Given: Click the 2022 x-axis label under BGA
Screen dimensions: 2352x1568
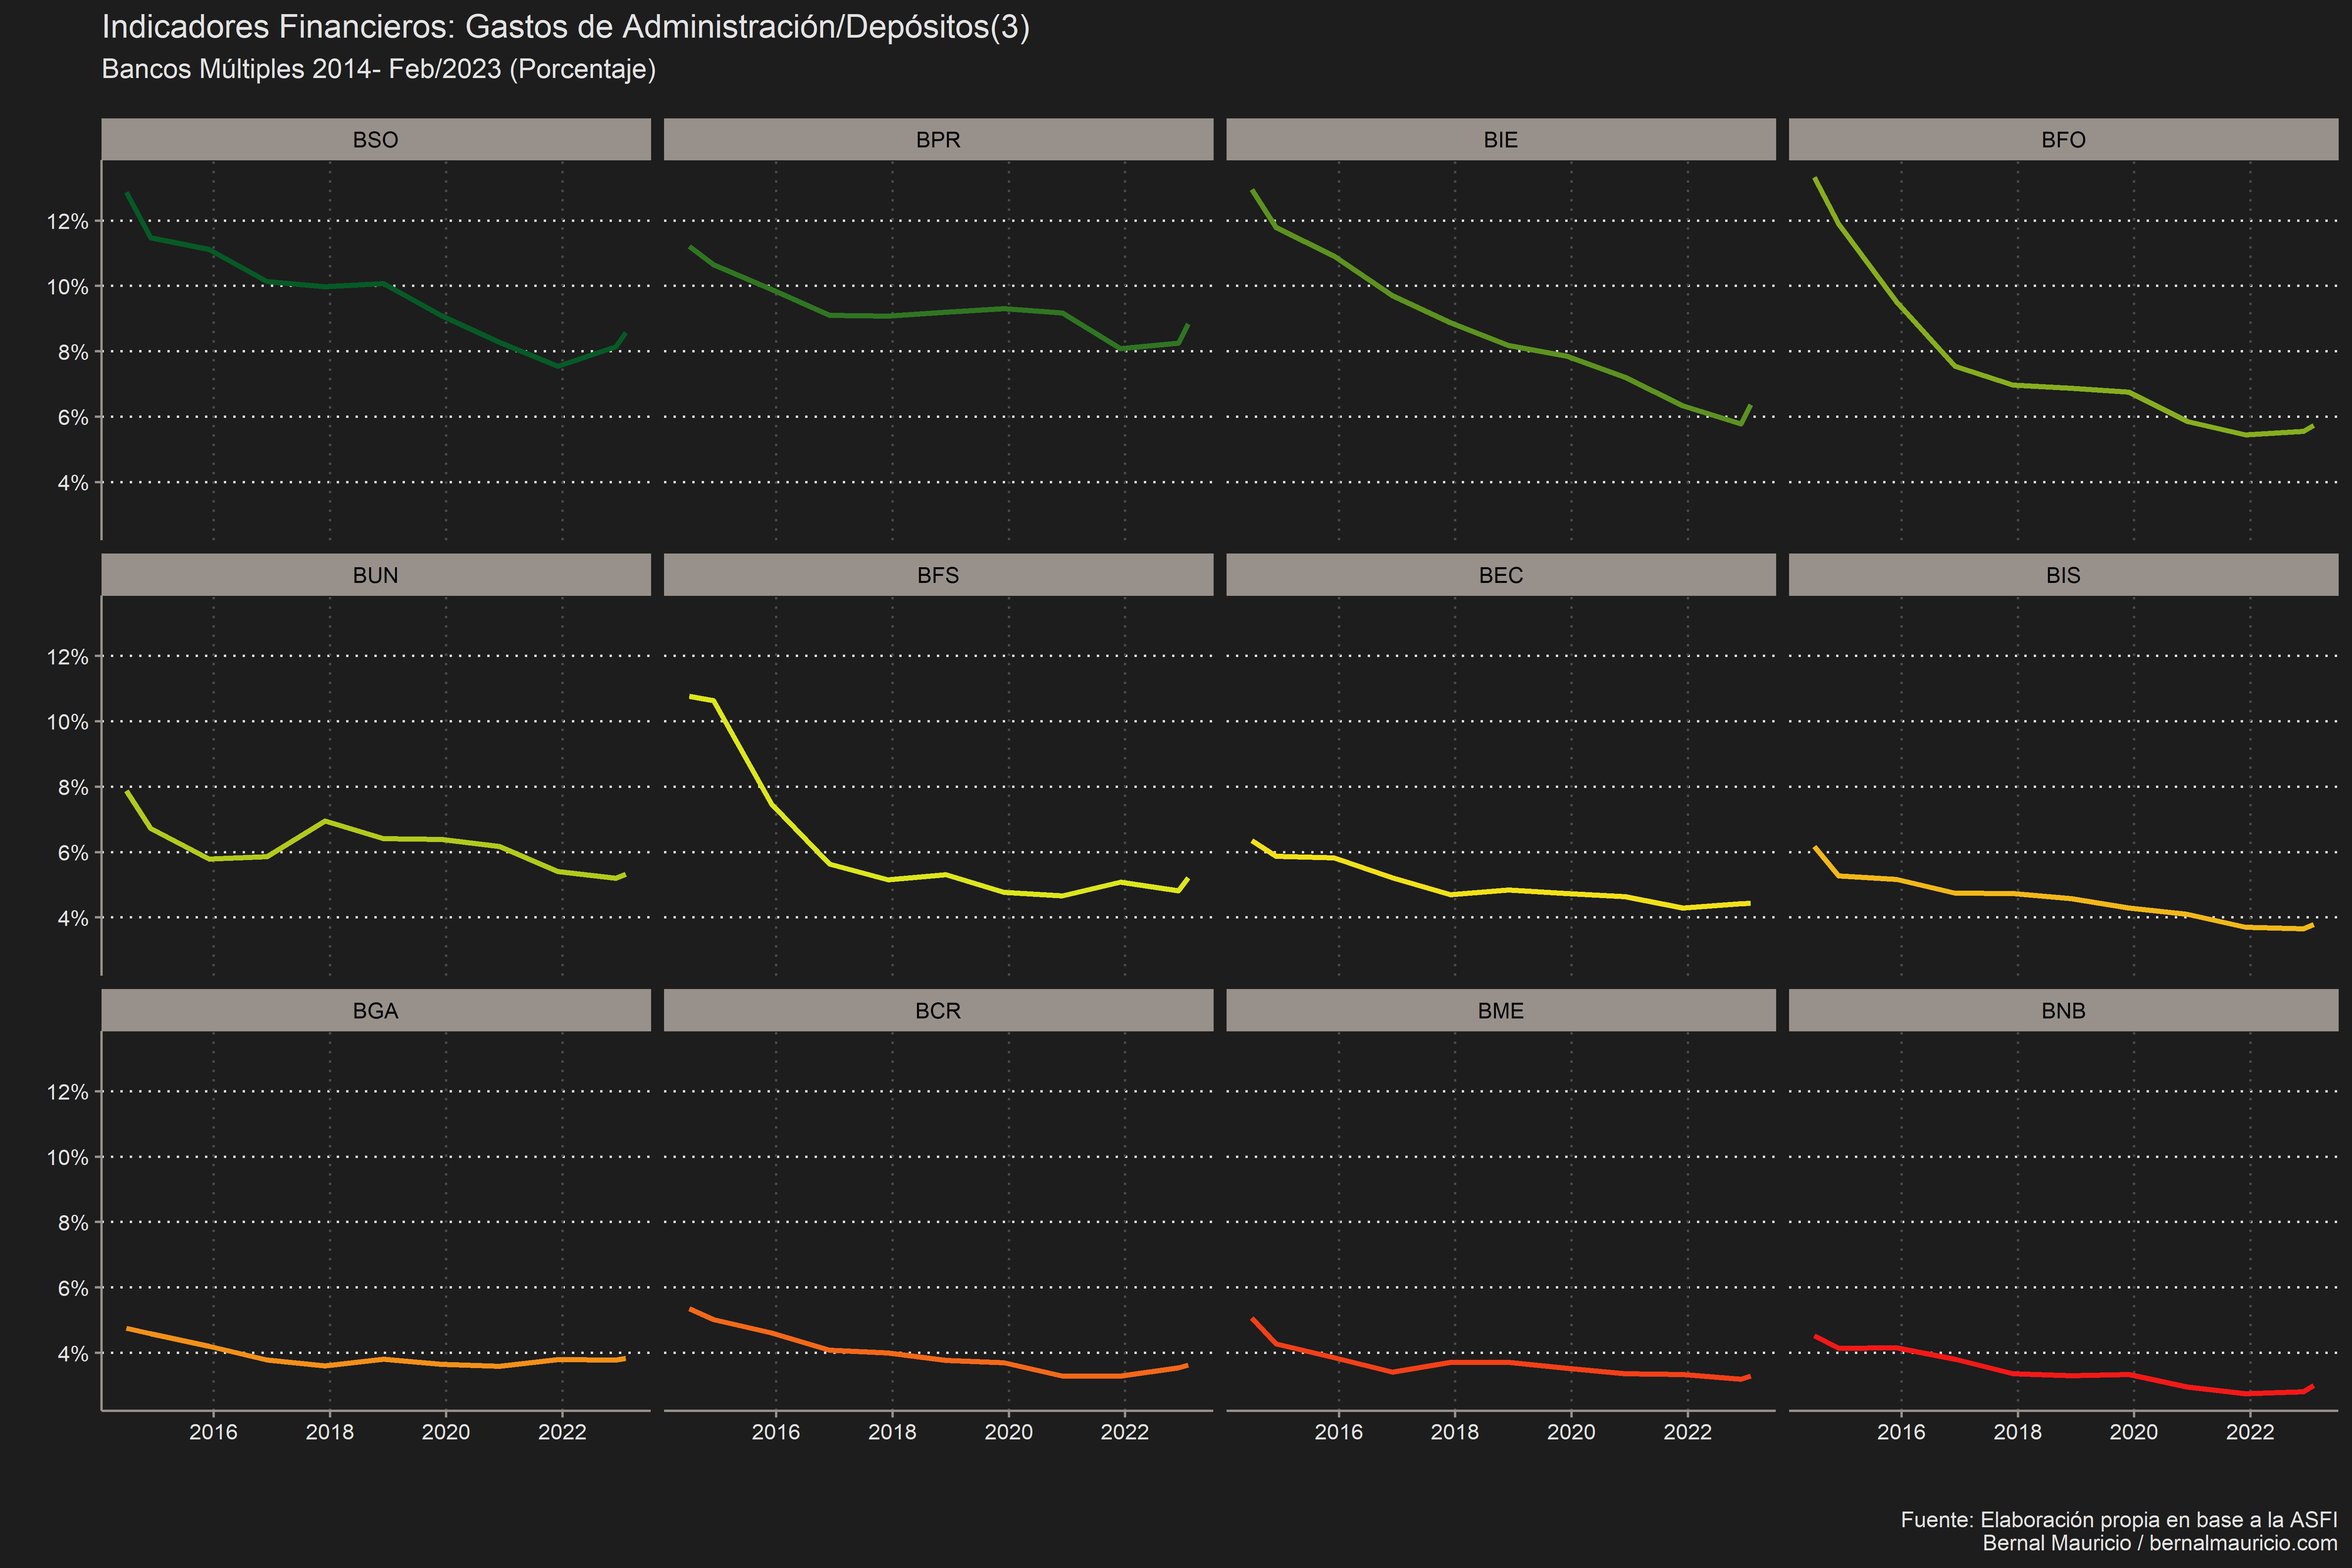Looking at the screenshot, I should (x=562, y=1432).
